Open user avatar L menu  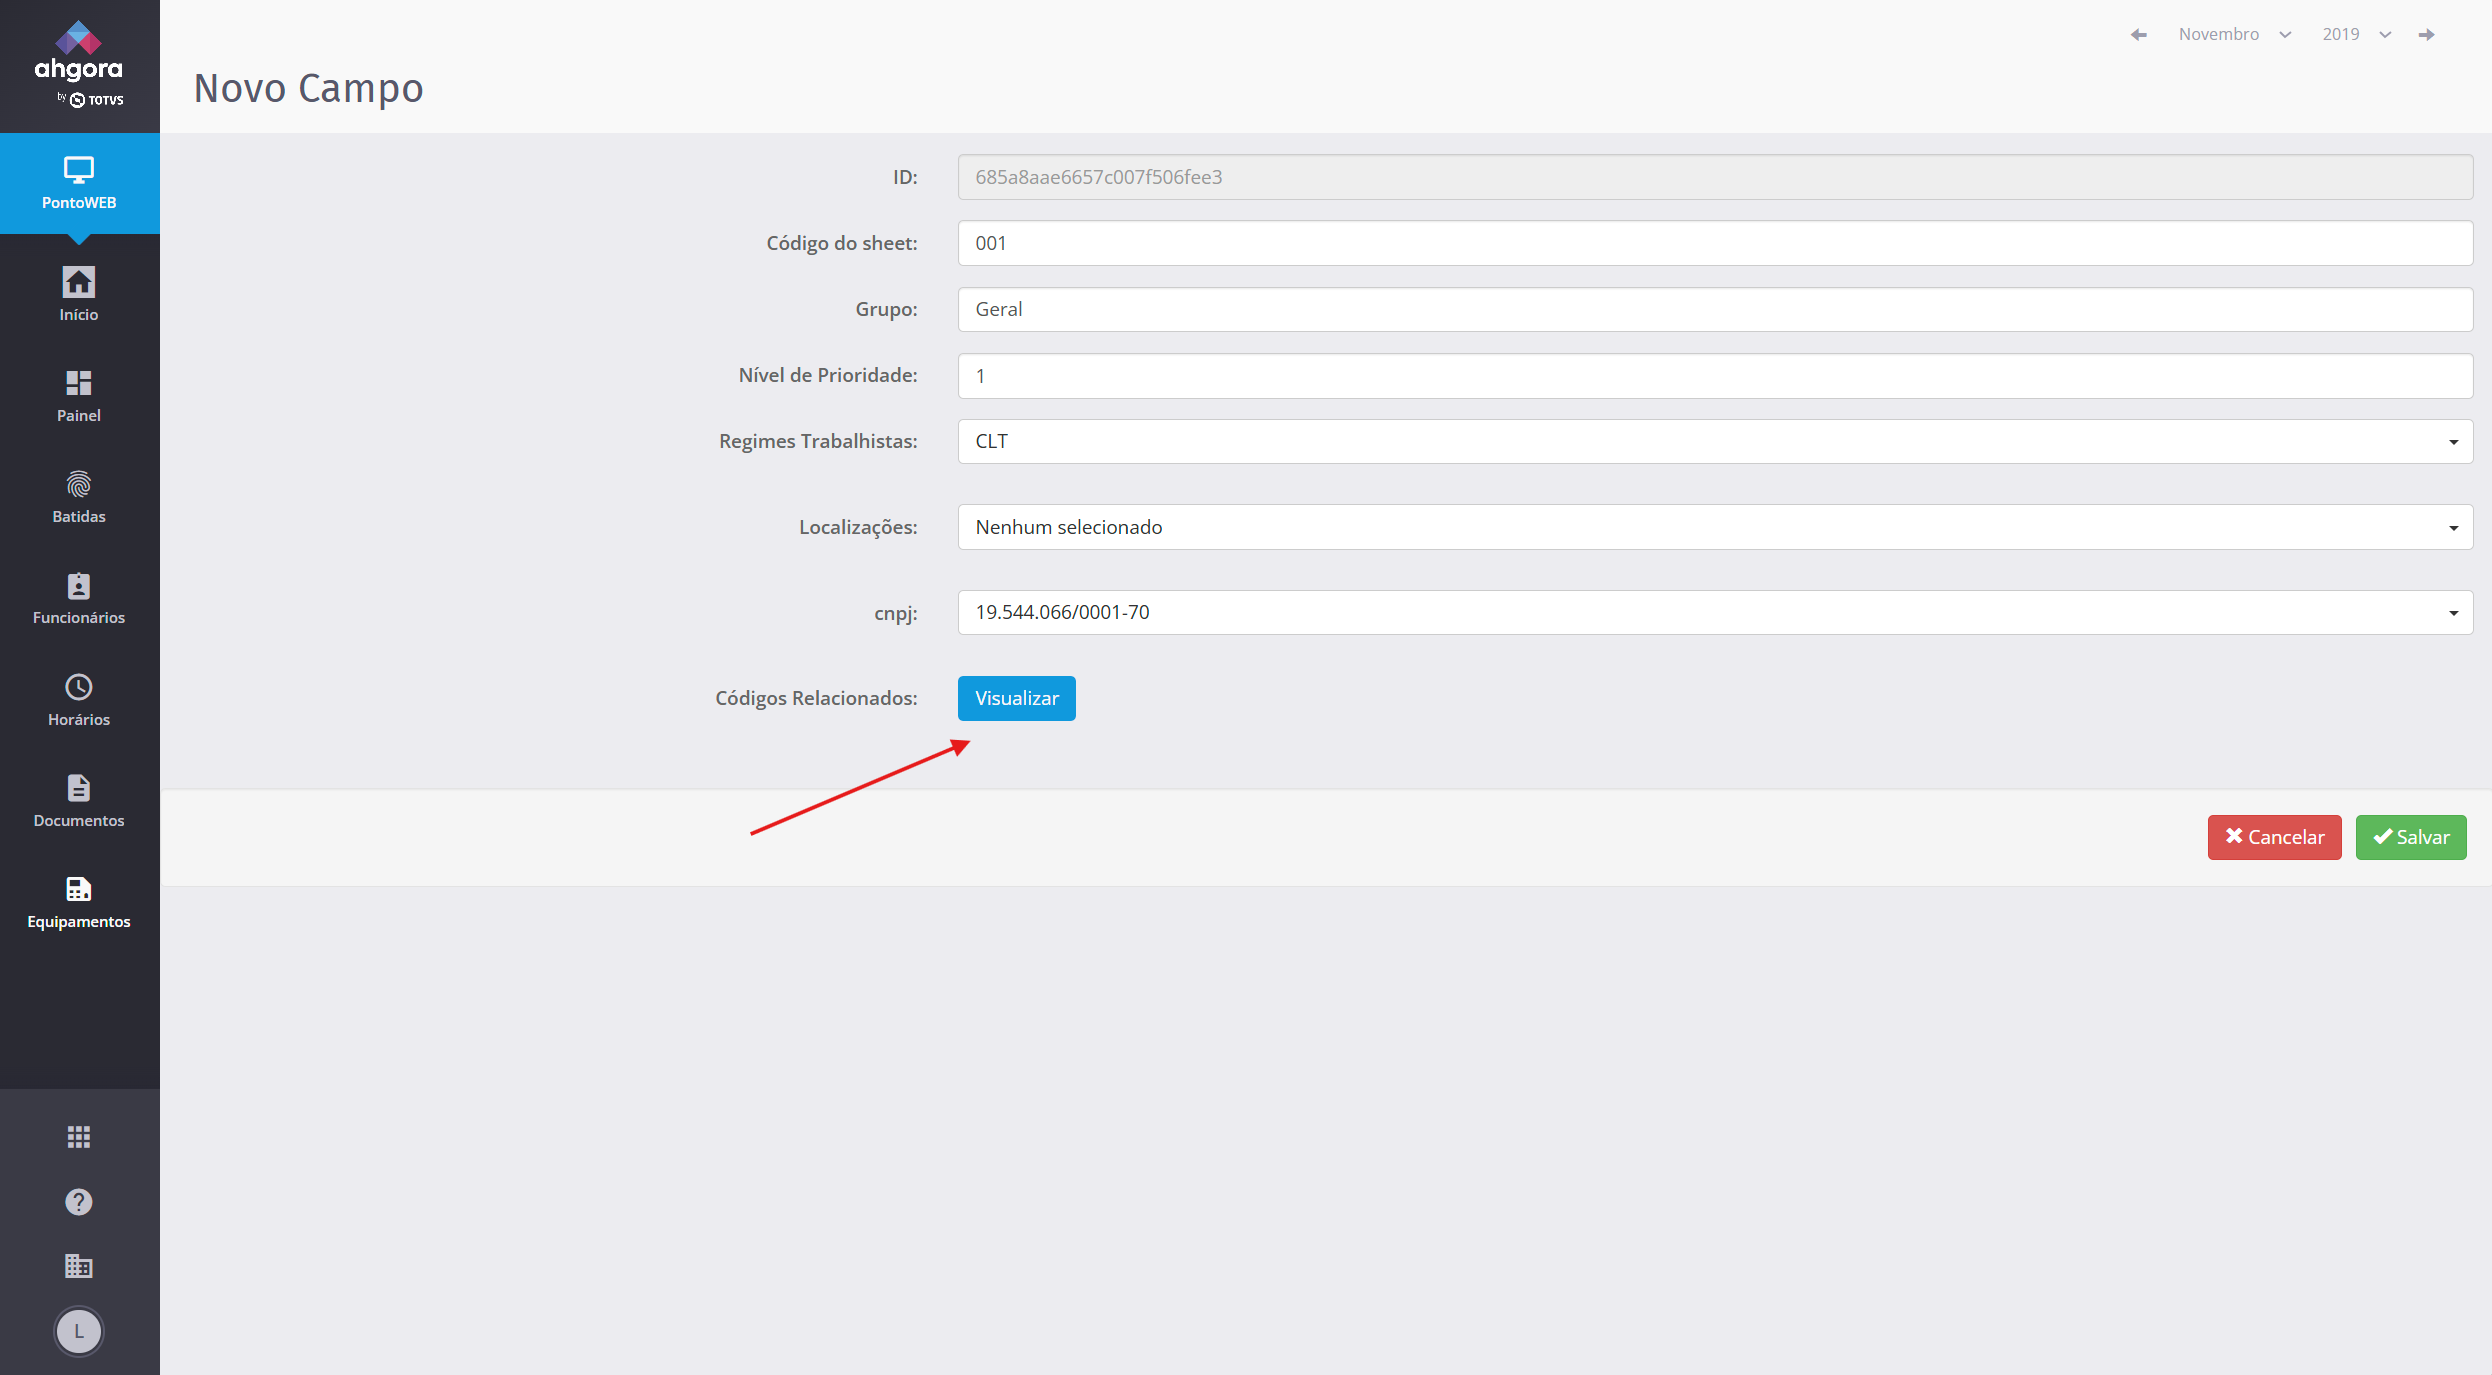point(79,1332)
